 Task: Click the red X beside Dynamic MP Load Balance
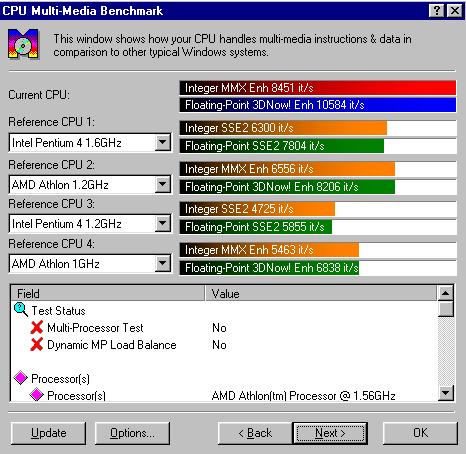tap(37, 344)
